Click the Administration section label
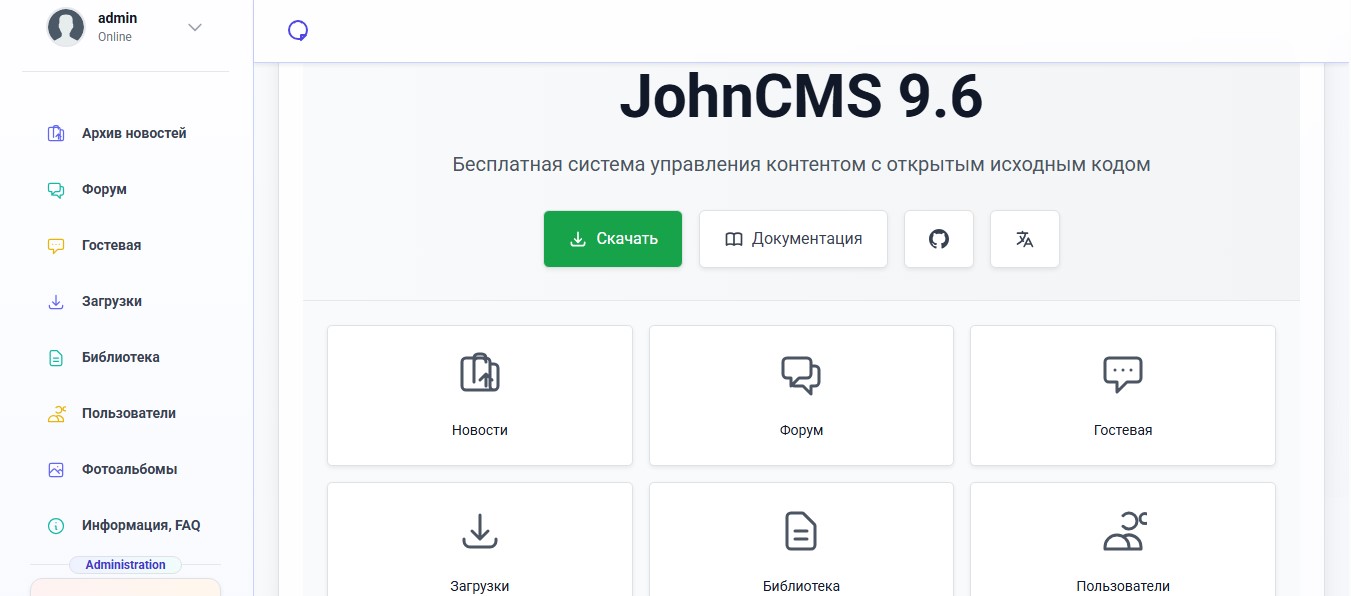This screenshot has width=1351, height=596. tap(125, 565)
